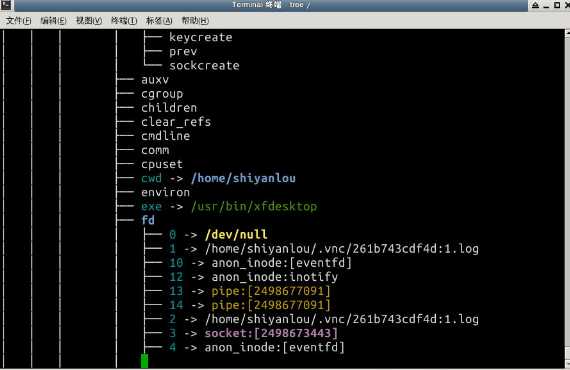Click 'socket:[2498673443]' text
The image size is (570, 370).
tap(271, 333)
